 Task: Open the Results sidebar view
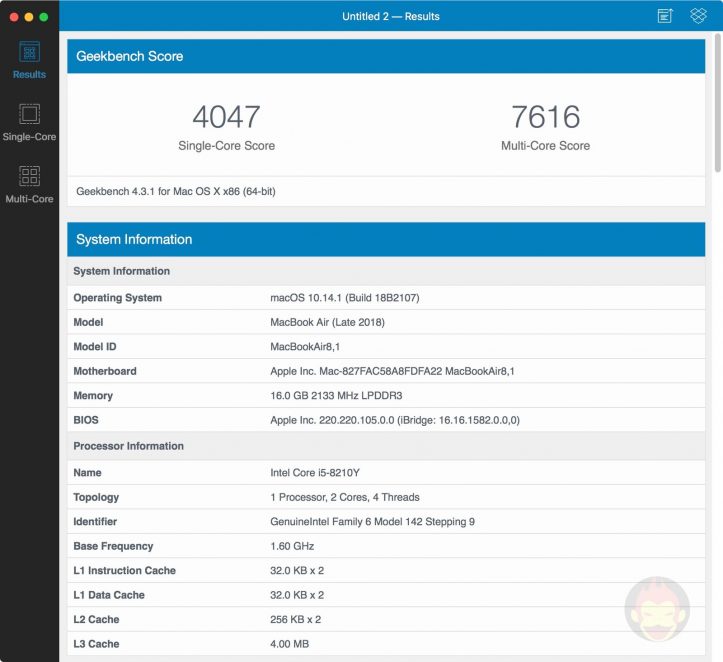pyautogui.click(x=29, y=60)
